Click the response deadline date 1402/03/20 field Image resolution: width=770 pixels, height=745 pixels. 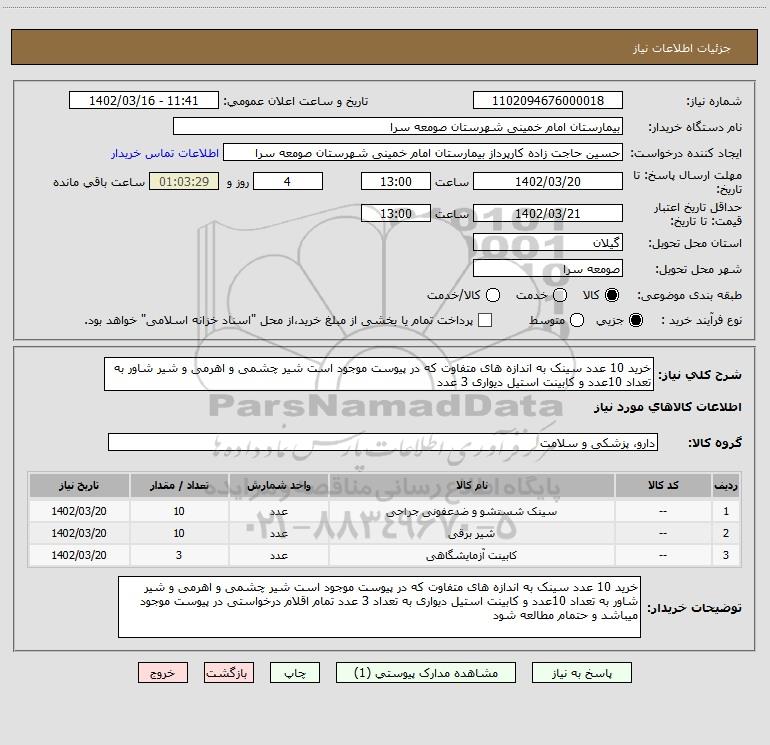pos(548,181)
